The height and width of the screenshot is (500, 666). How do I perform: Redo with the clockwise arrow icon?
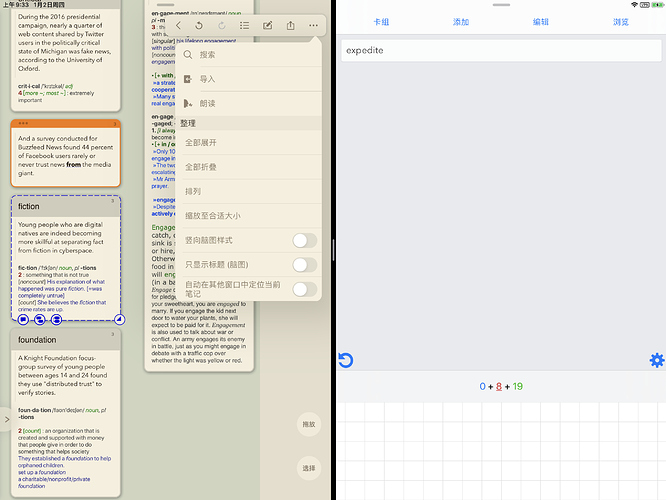221,25
